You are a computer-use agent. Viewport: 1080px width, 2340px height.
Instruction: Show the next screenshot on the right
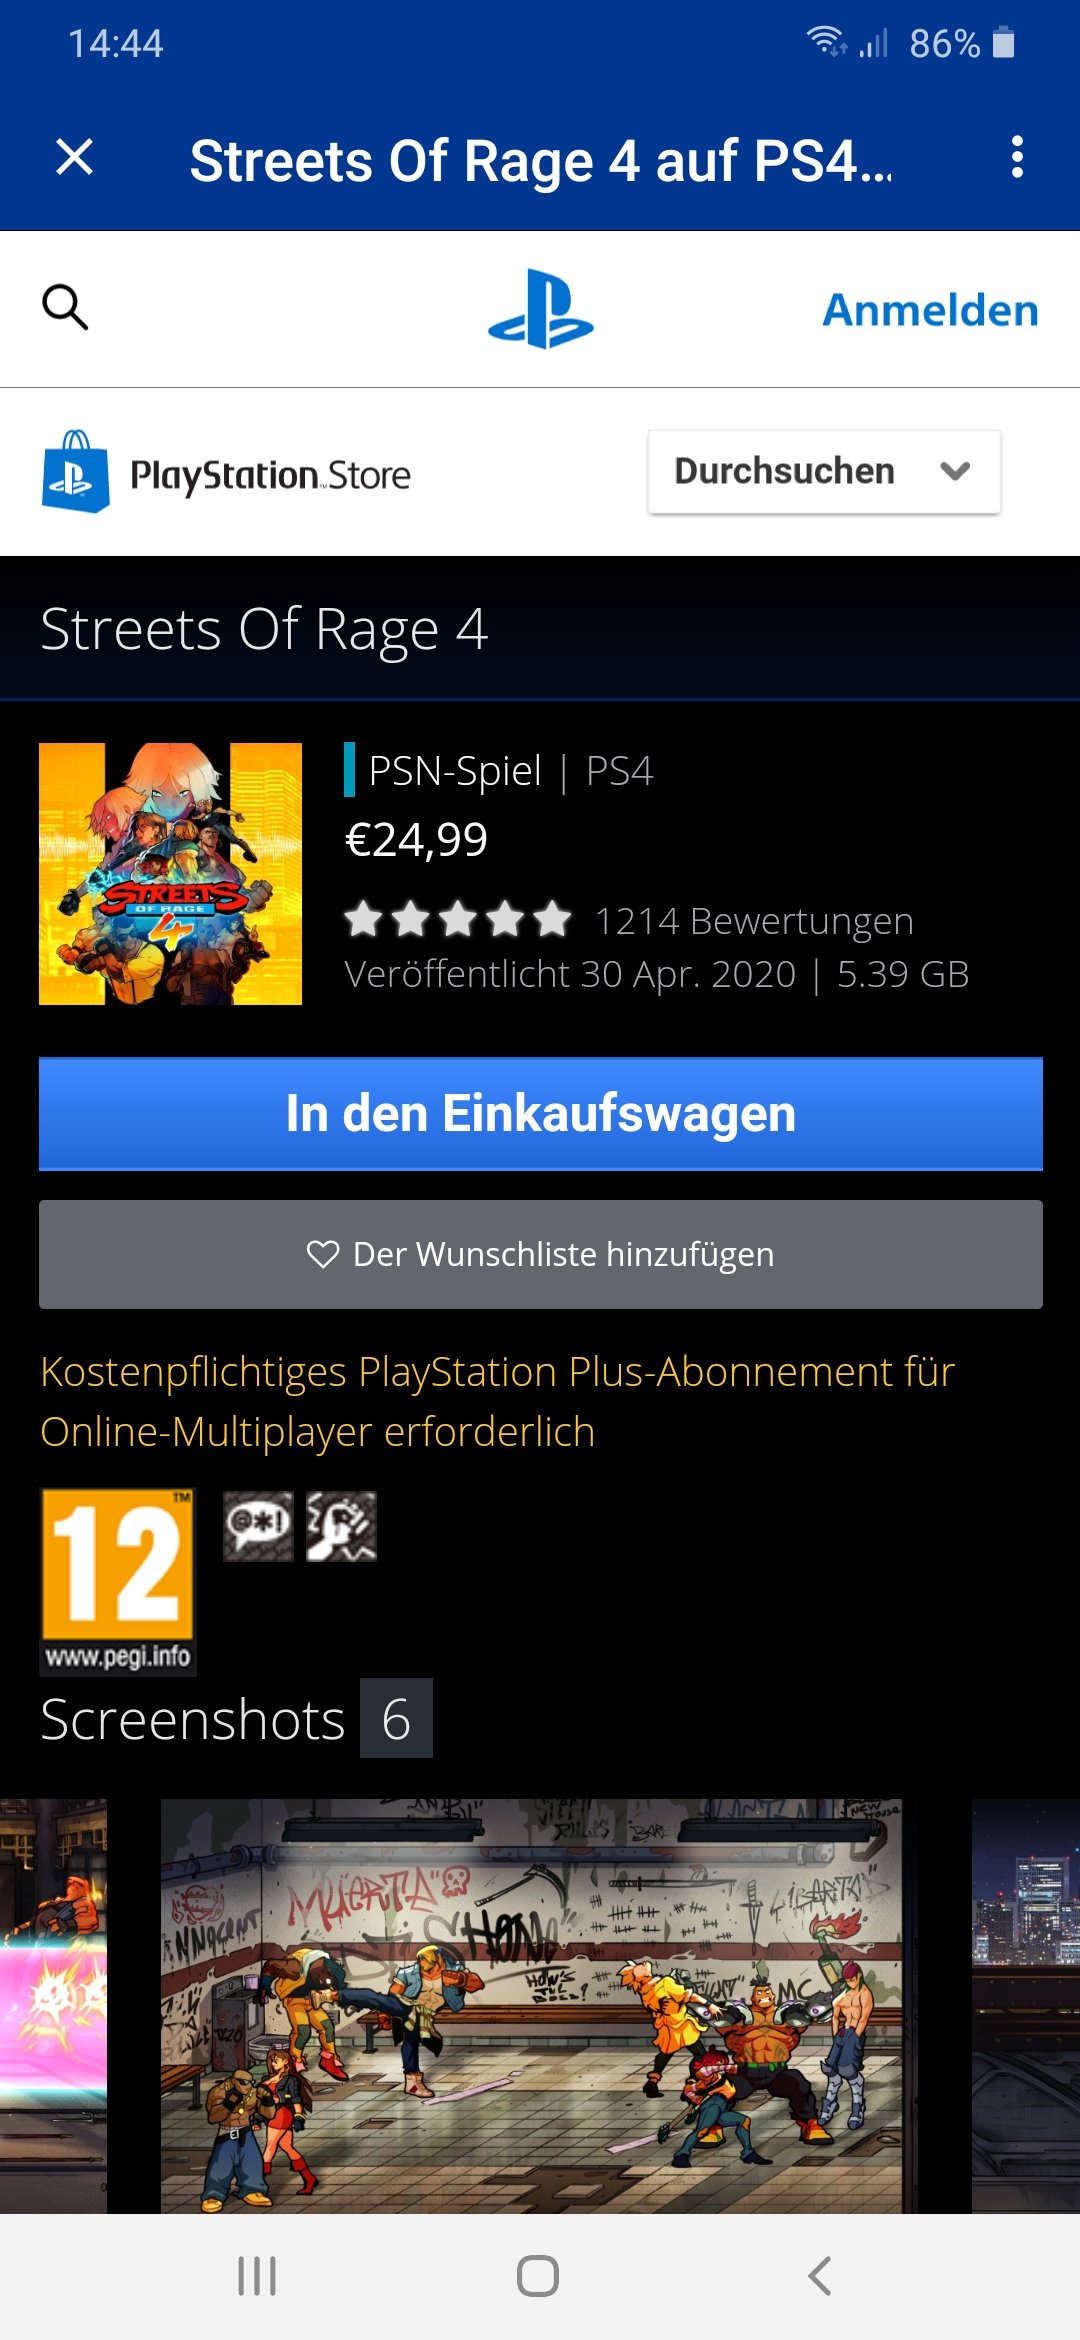click(x=1026, y=2005)
